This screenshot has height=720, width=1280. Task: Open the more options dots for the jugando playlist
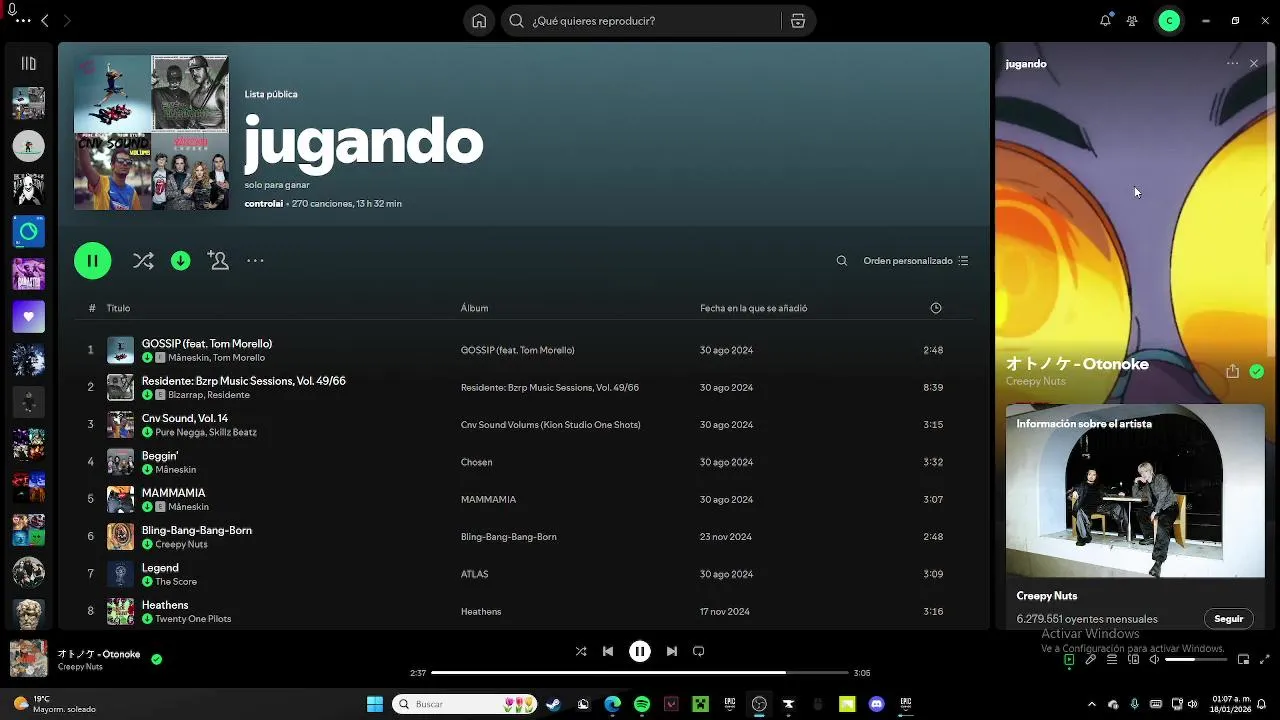pos(255,261)
